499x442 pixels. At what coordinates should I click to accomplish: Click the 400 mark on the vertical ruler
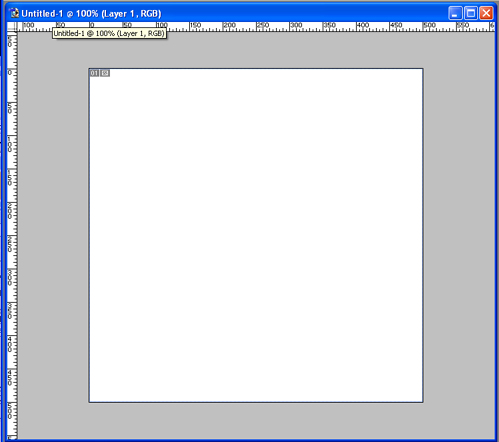(10, 344)
